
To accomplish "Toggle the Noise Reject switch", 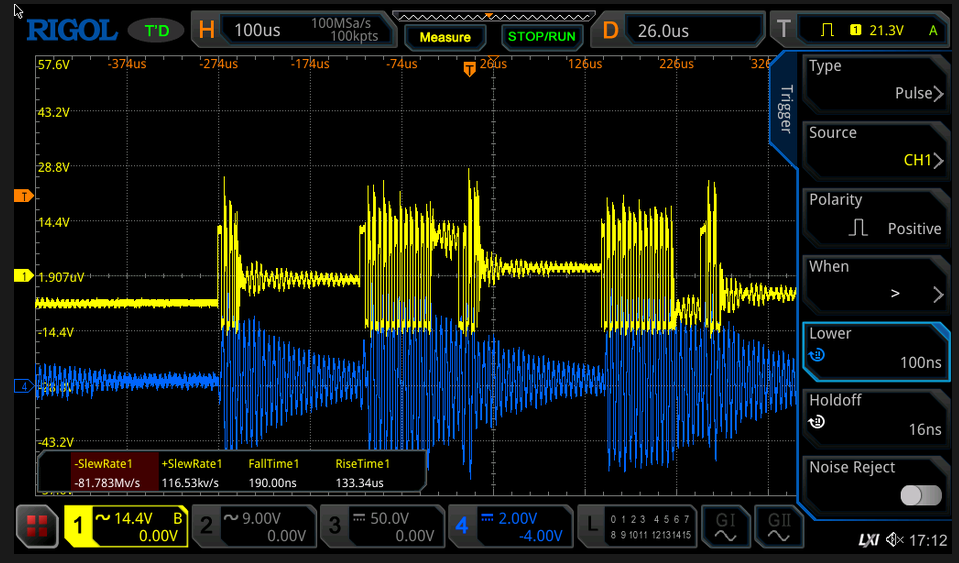I will click(921, 495).
